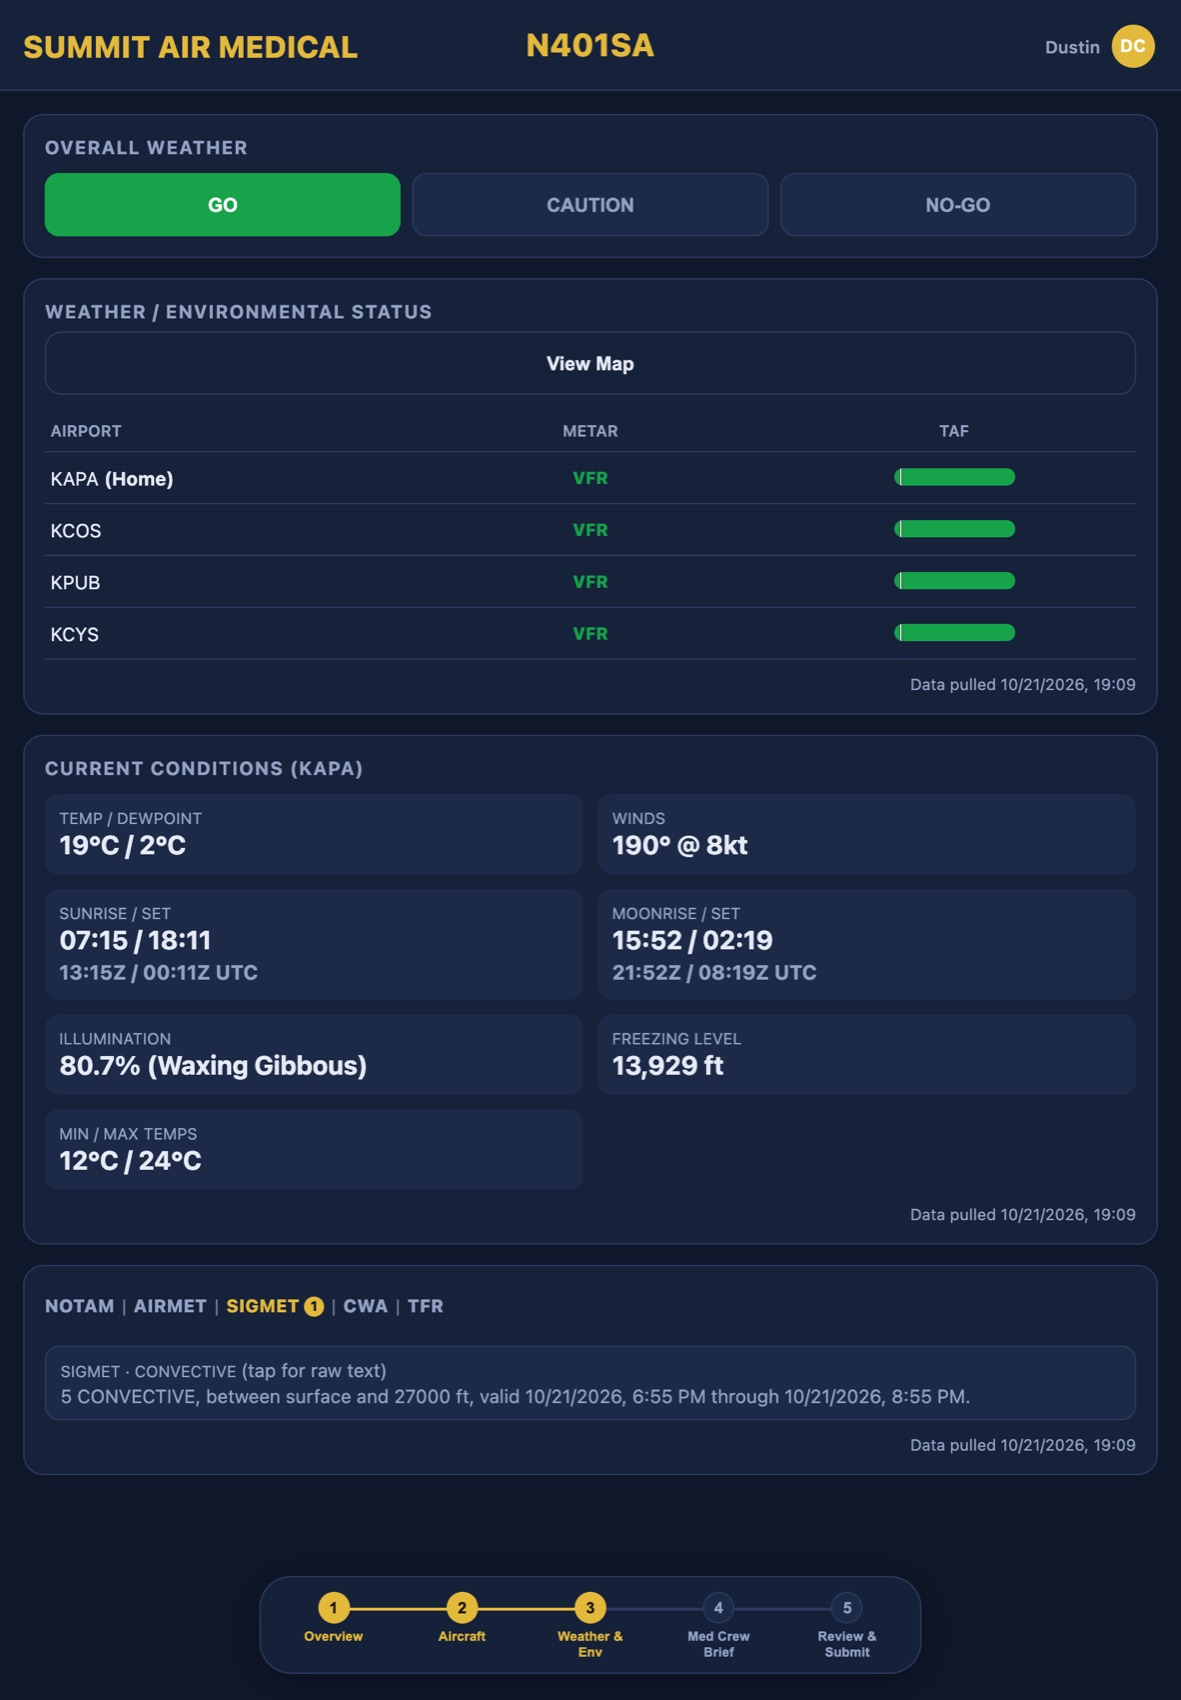Click the N401SA tail number
Image resolution: width=1181 pixels, height=1700 pixels.
click(590, 46)
